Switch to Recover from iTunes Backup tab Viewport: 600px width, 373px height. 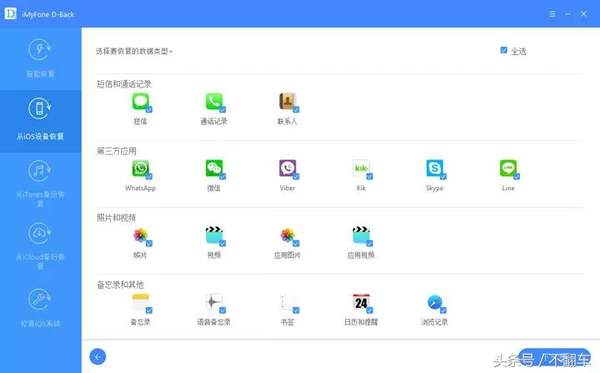click(x=40, y=183)
